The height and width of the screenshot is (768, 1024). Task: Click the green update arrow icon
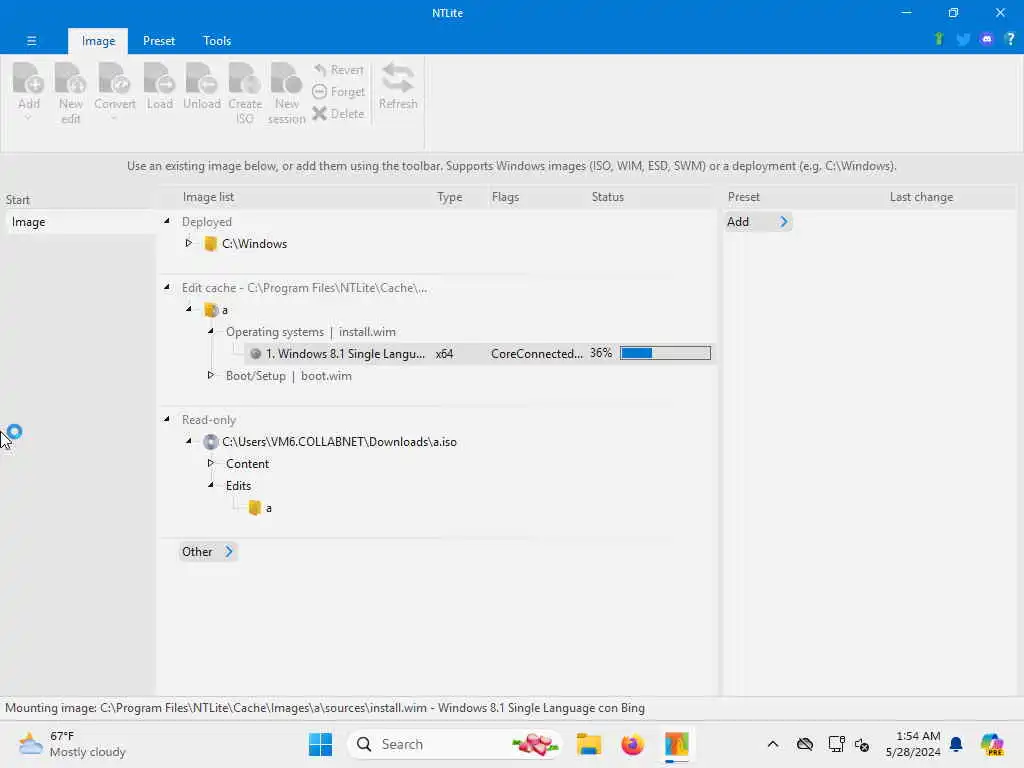click(939, 39)
